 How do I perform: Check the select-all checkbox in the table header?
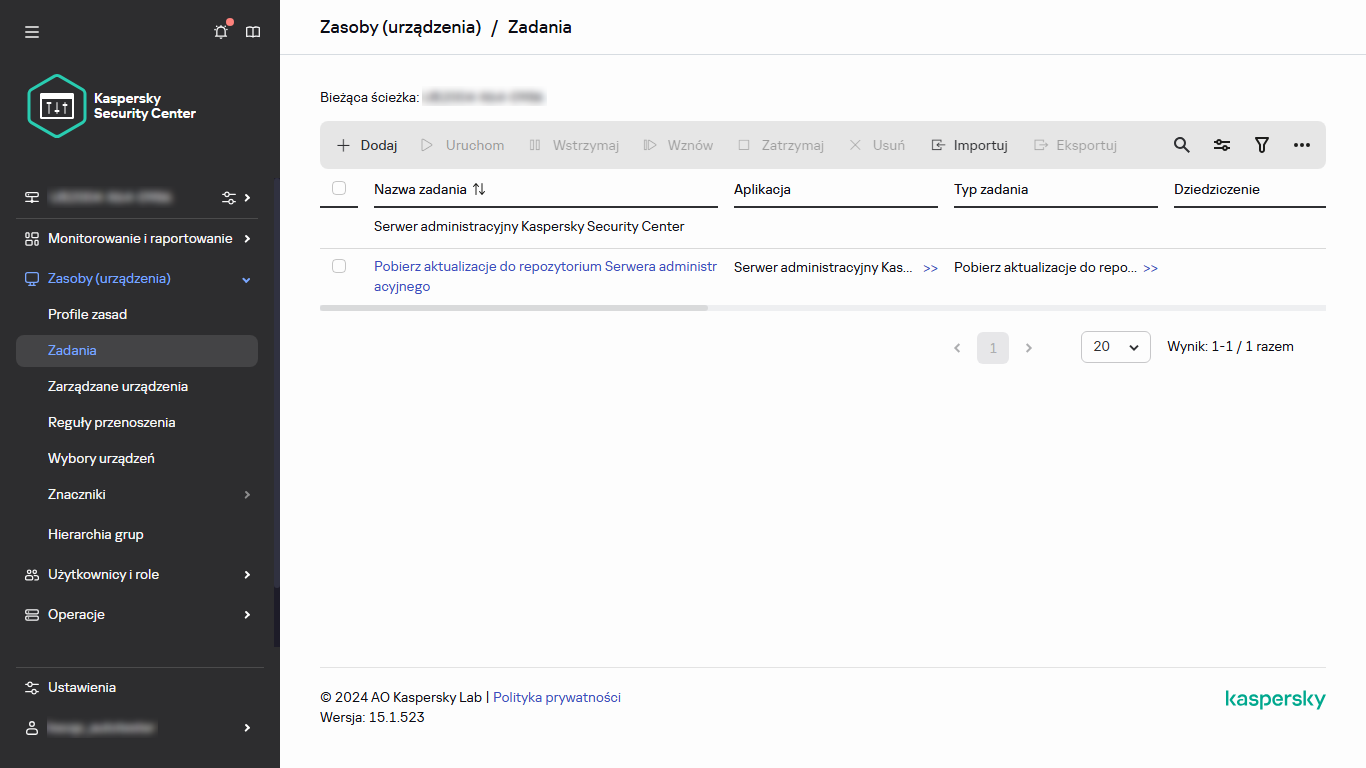[338, 187]
